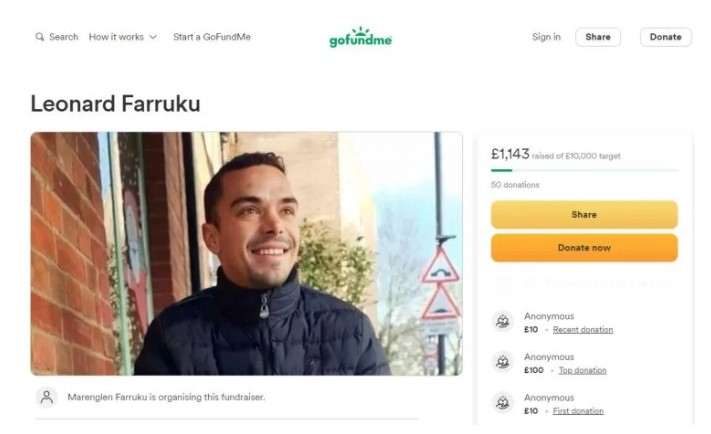Viewport: 711px width, 434px height.
Task: Click the fundraising progress bar
Action: click(x=584, y=171)
